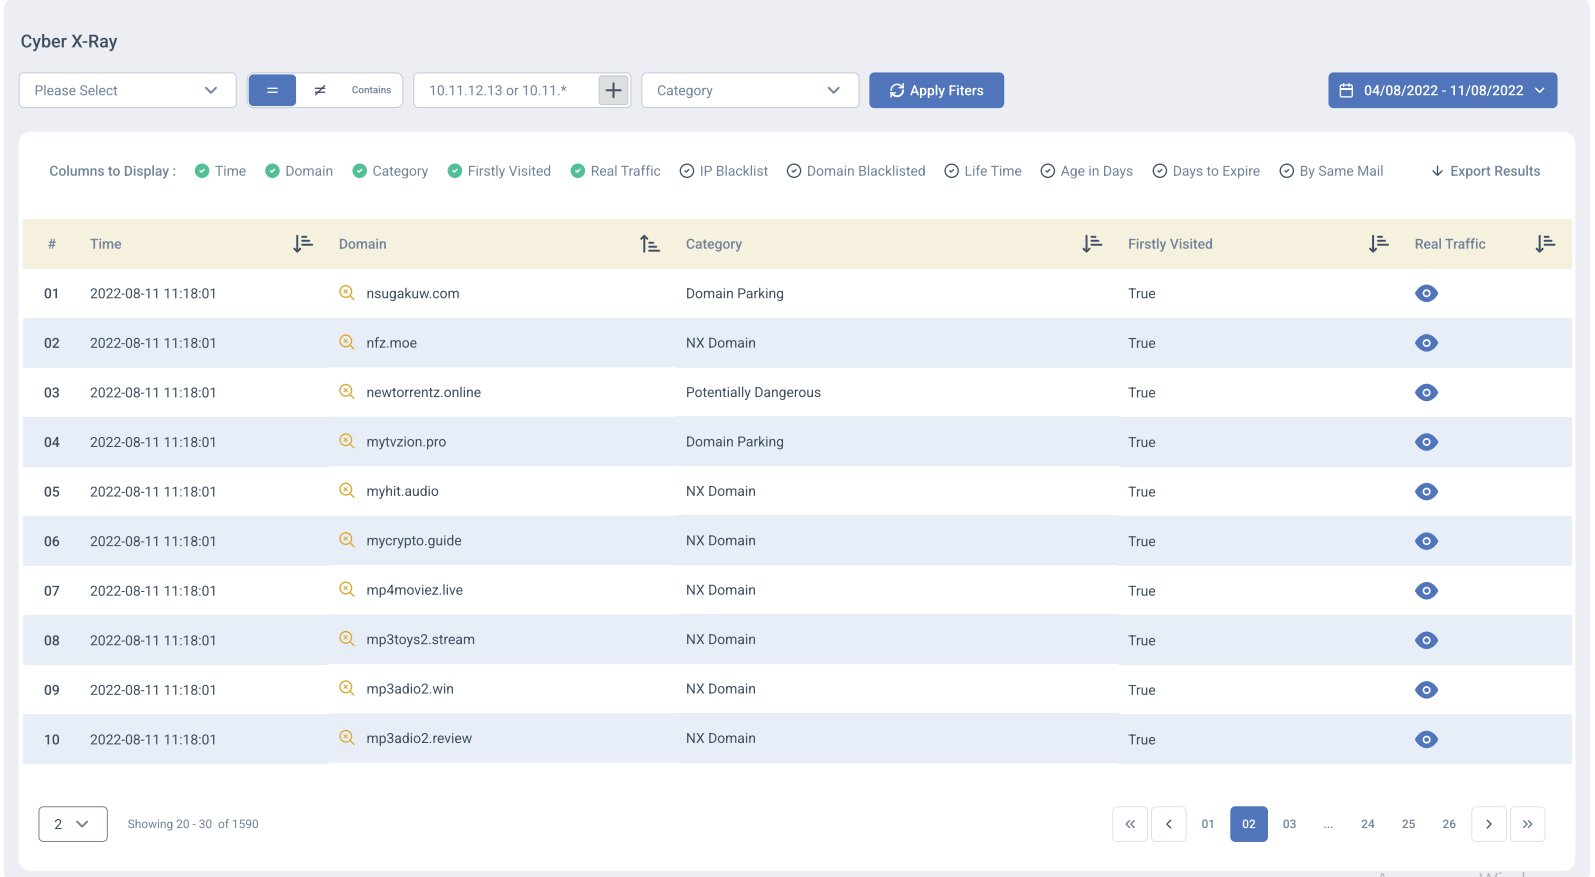Image resolution: width=1595 pixels, height=877 pixels.
Task: Click Apply Fiters button
Action: coord(936,90)
